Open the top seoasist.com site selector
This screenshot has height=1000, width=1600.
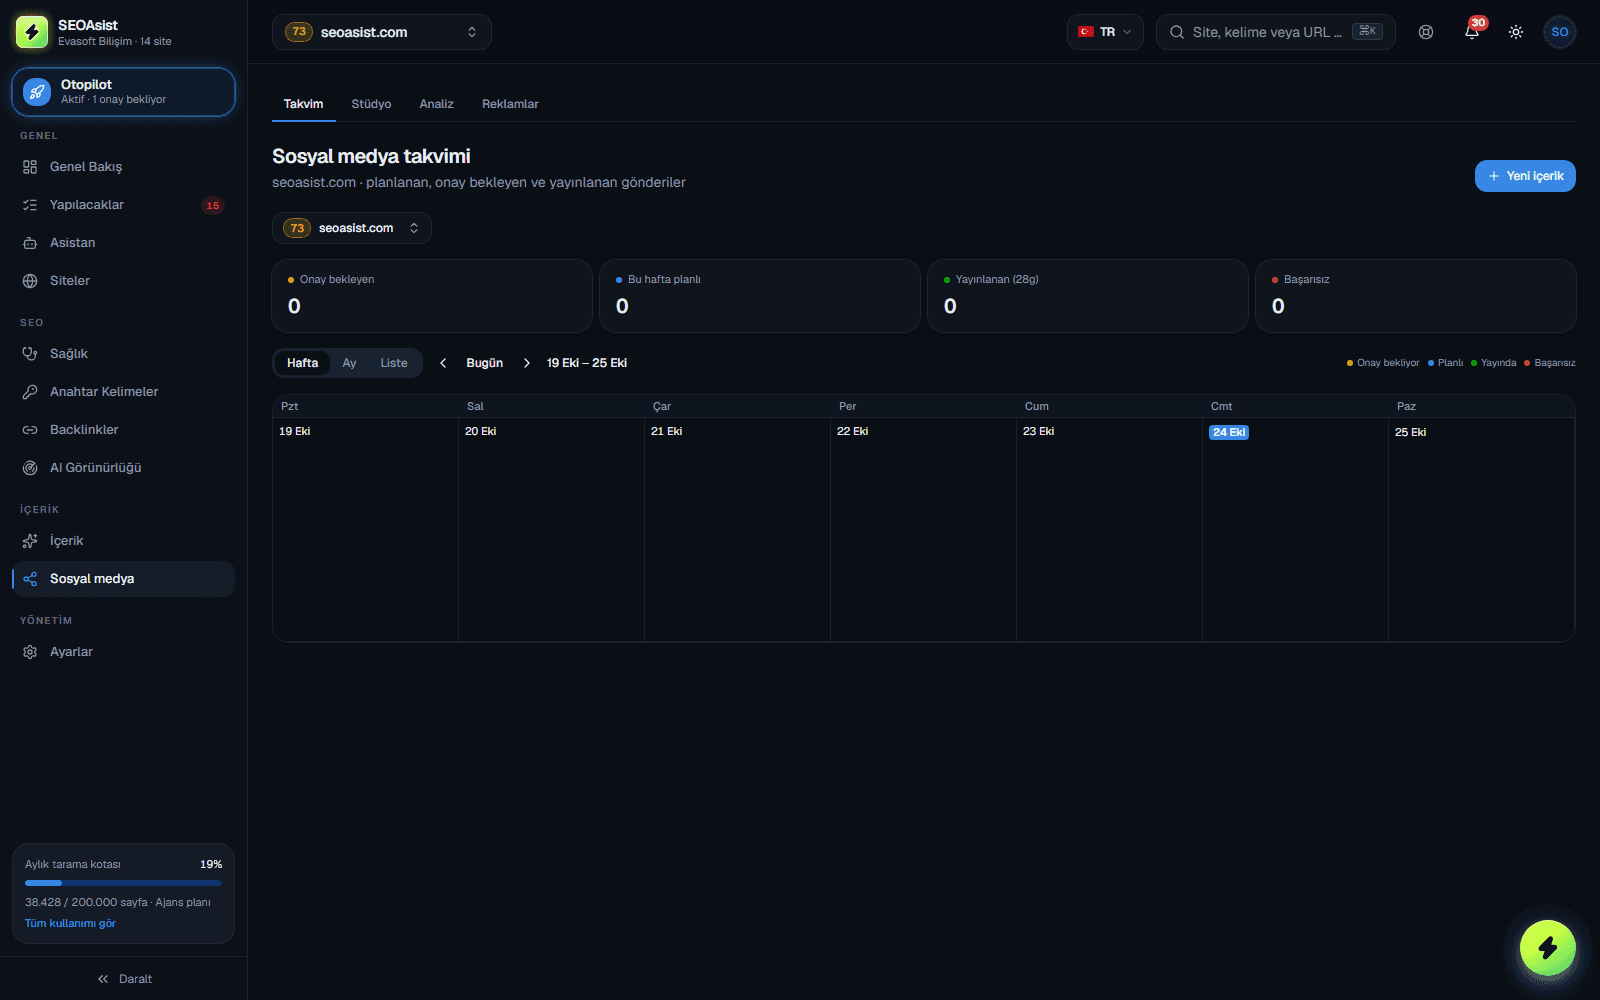coord(382,32)
